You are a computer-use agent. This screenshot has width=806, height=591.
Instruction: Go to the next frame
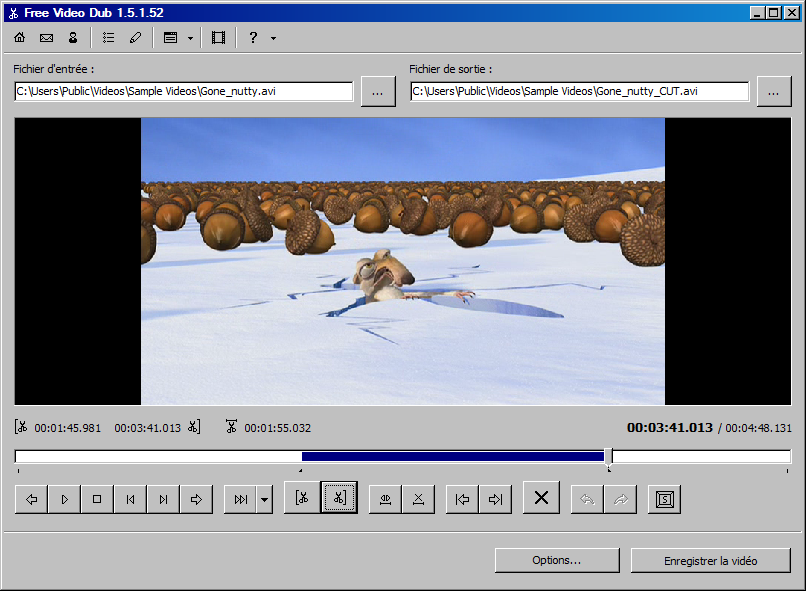click(163, 499)
